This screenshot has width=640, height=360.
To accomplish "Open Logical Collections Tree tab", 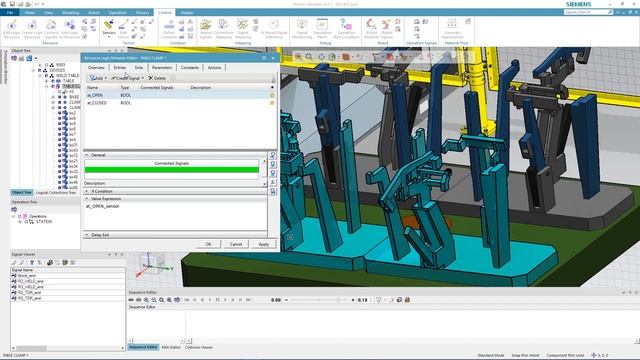I will (x=56, y=192).
